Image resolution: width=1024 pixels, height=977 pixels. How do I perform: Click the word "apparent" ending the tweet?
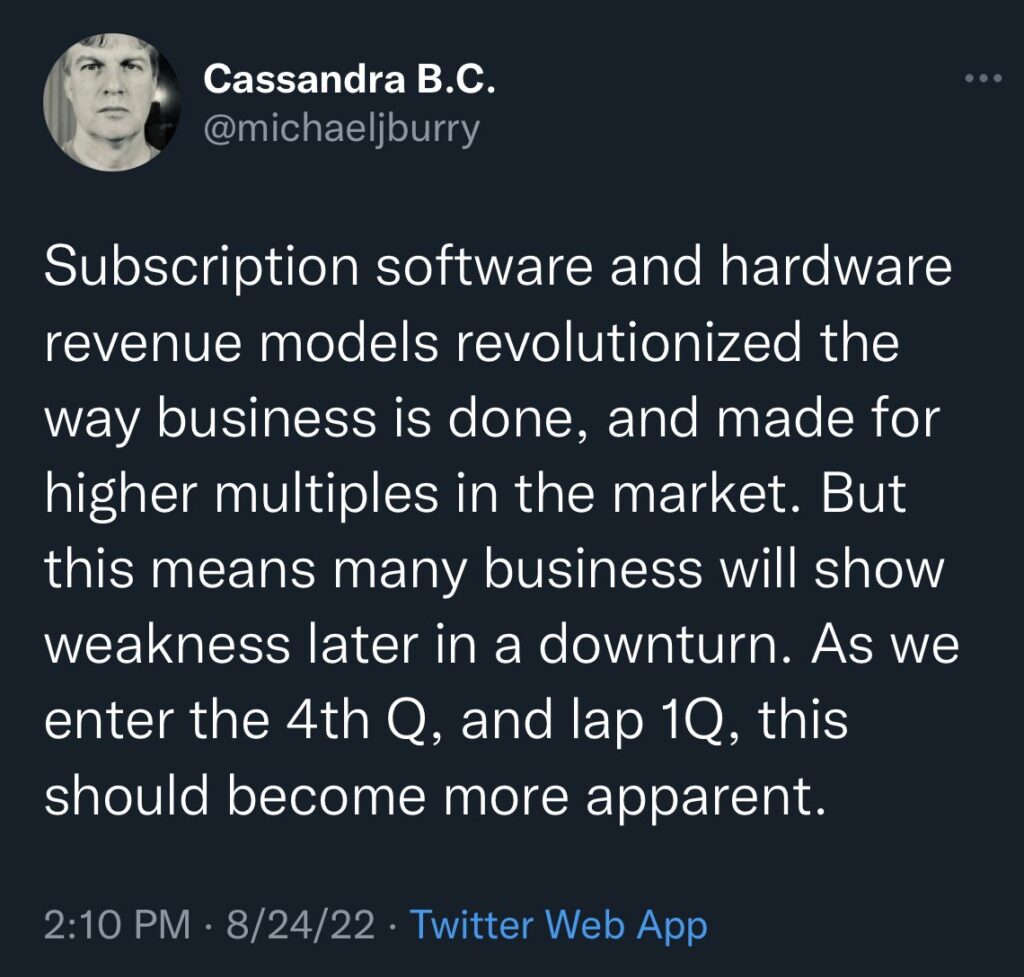click(721, 795)
